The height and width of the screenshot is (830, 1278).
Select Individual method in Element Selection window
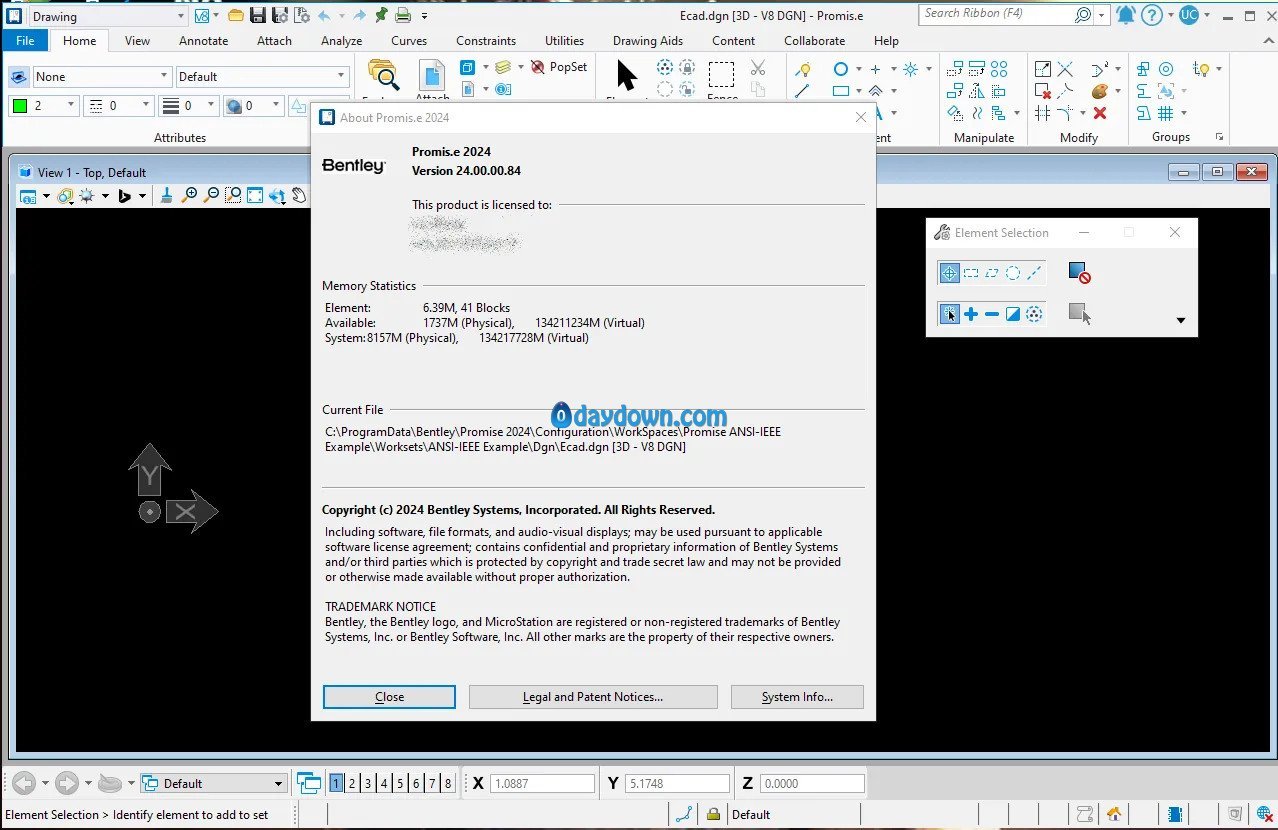tap(949, 273)
